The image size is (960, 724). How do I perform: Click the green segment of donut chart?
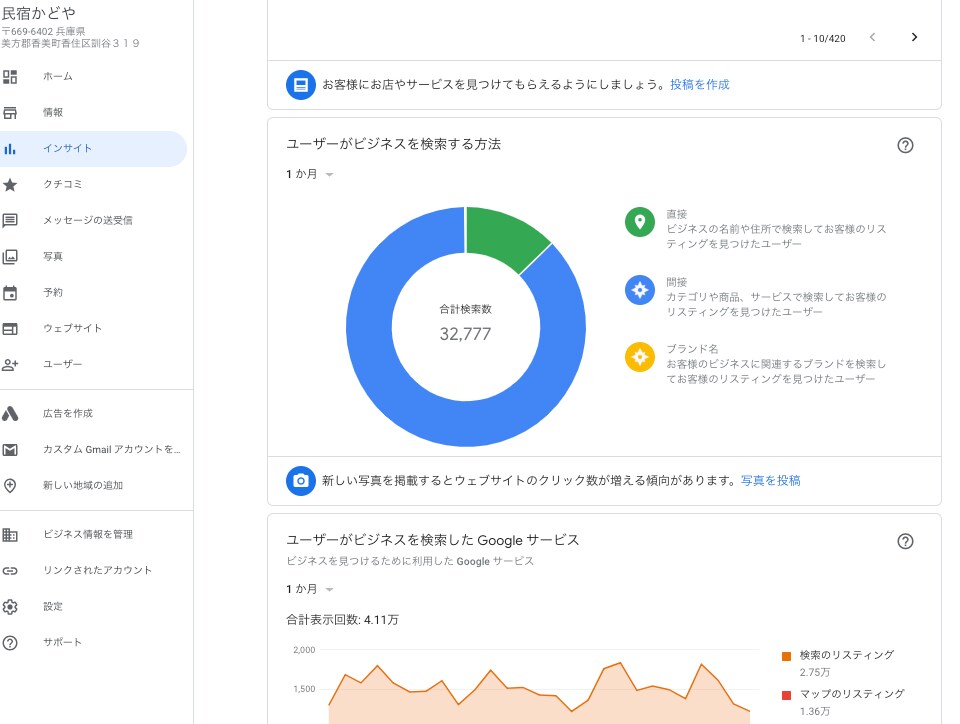[504, 236]
